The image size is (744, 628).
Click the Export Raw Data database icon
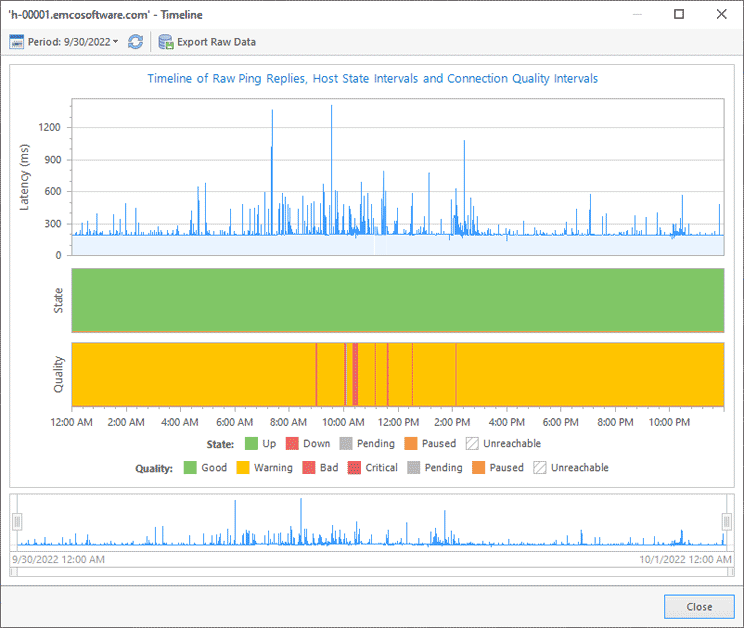tap(166, 42)
